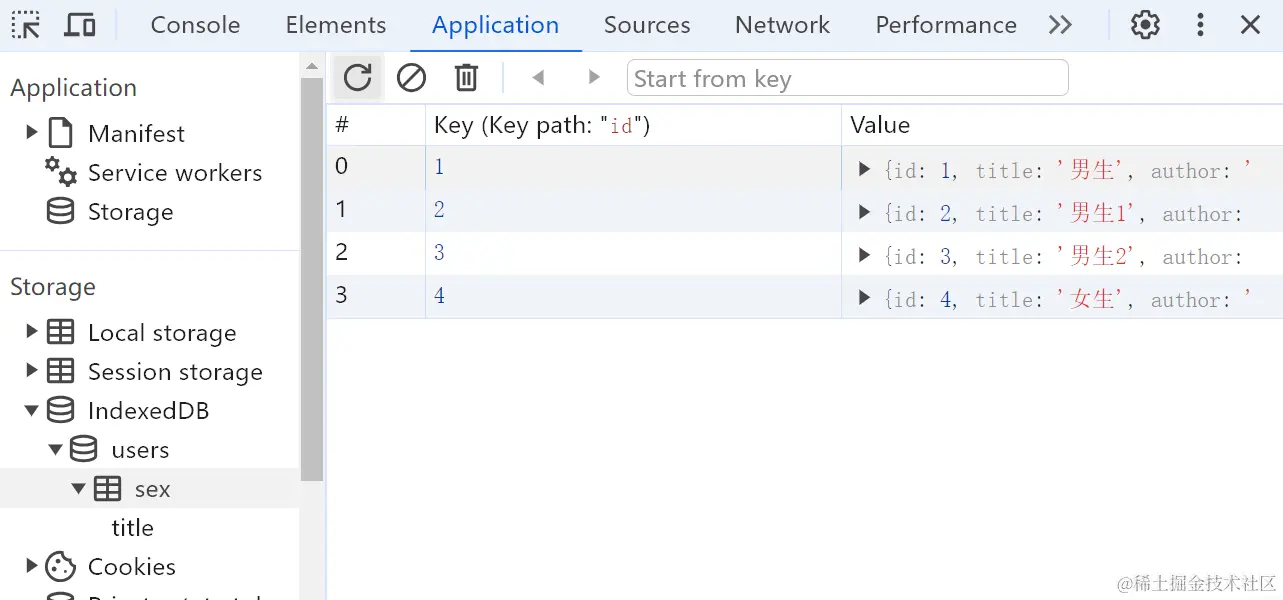Expand the value object for key 1
The height and width of the screenshot is (600, 1283).
point(865,170)
